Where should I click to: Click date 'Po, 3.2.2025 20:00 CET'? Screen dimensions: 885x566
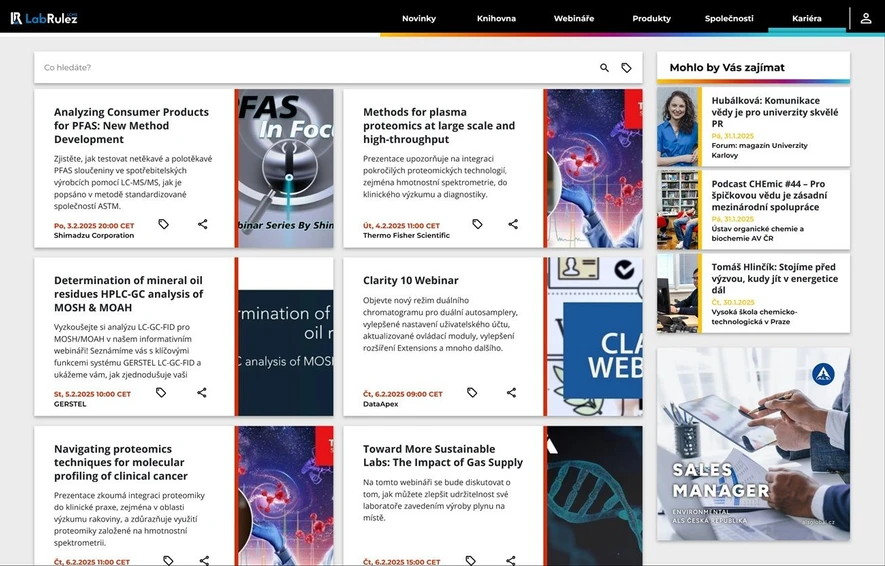pyautogui.click(x=94, y=225)
